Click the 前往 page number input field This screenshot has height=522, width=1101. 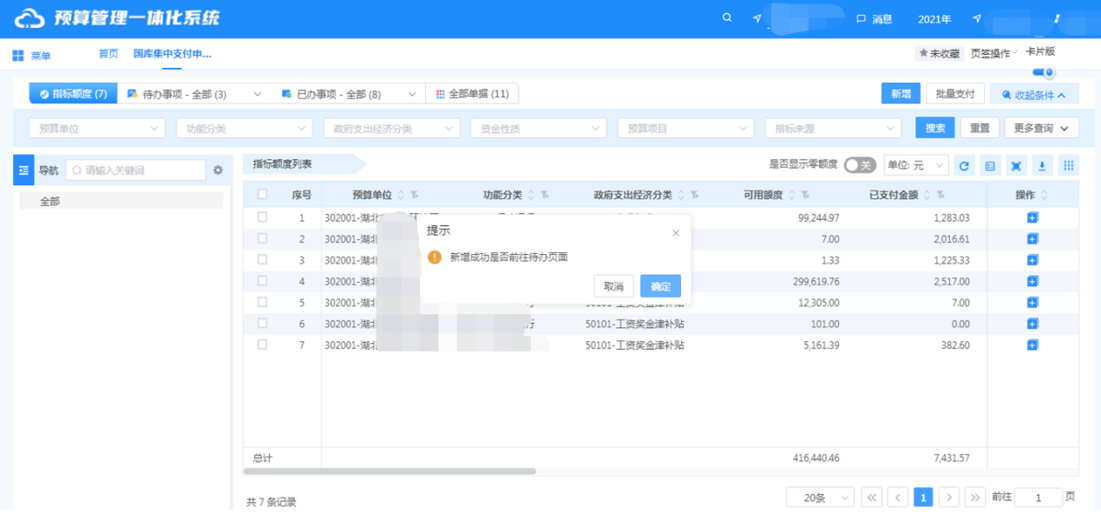point(1039,497)
